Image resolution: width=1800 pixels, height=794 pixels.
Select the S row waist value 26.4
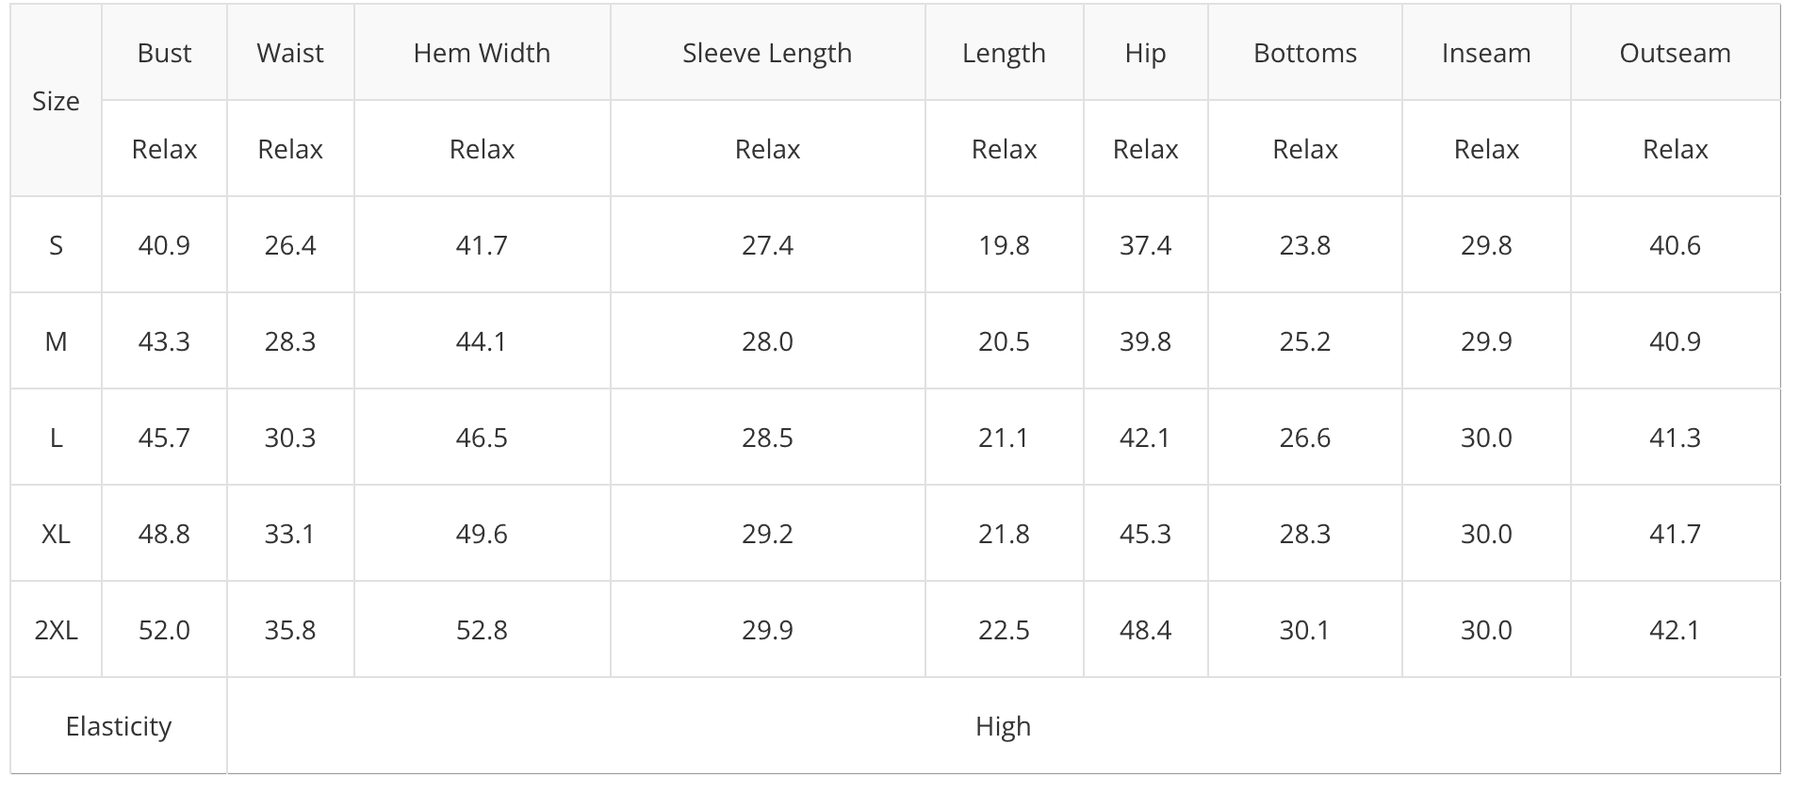click(290, 245)
